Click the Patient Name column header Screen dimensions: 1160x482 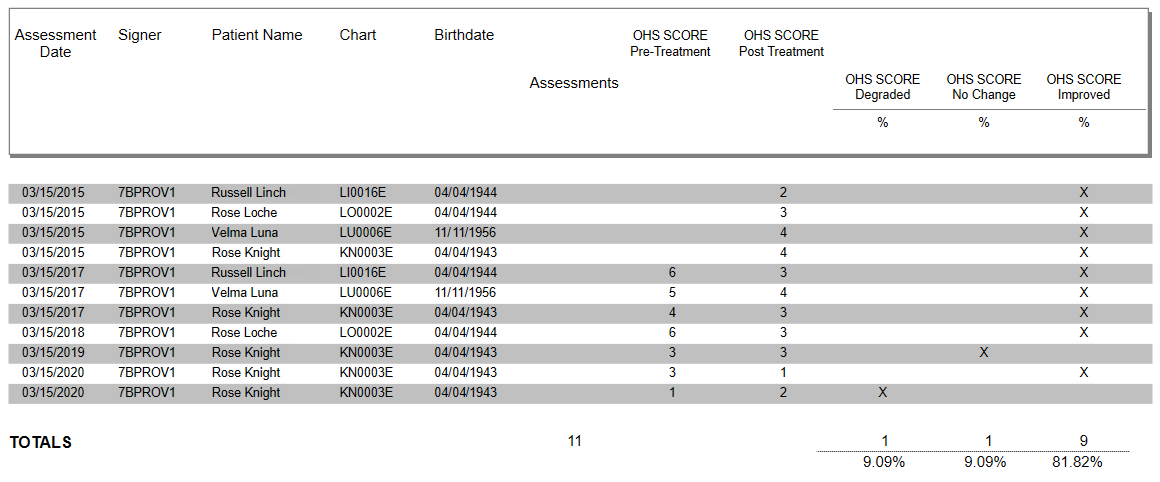tap(257, 35)
